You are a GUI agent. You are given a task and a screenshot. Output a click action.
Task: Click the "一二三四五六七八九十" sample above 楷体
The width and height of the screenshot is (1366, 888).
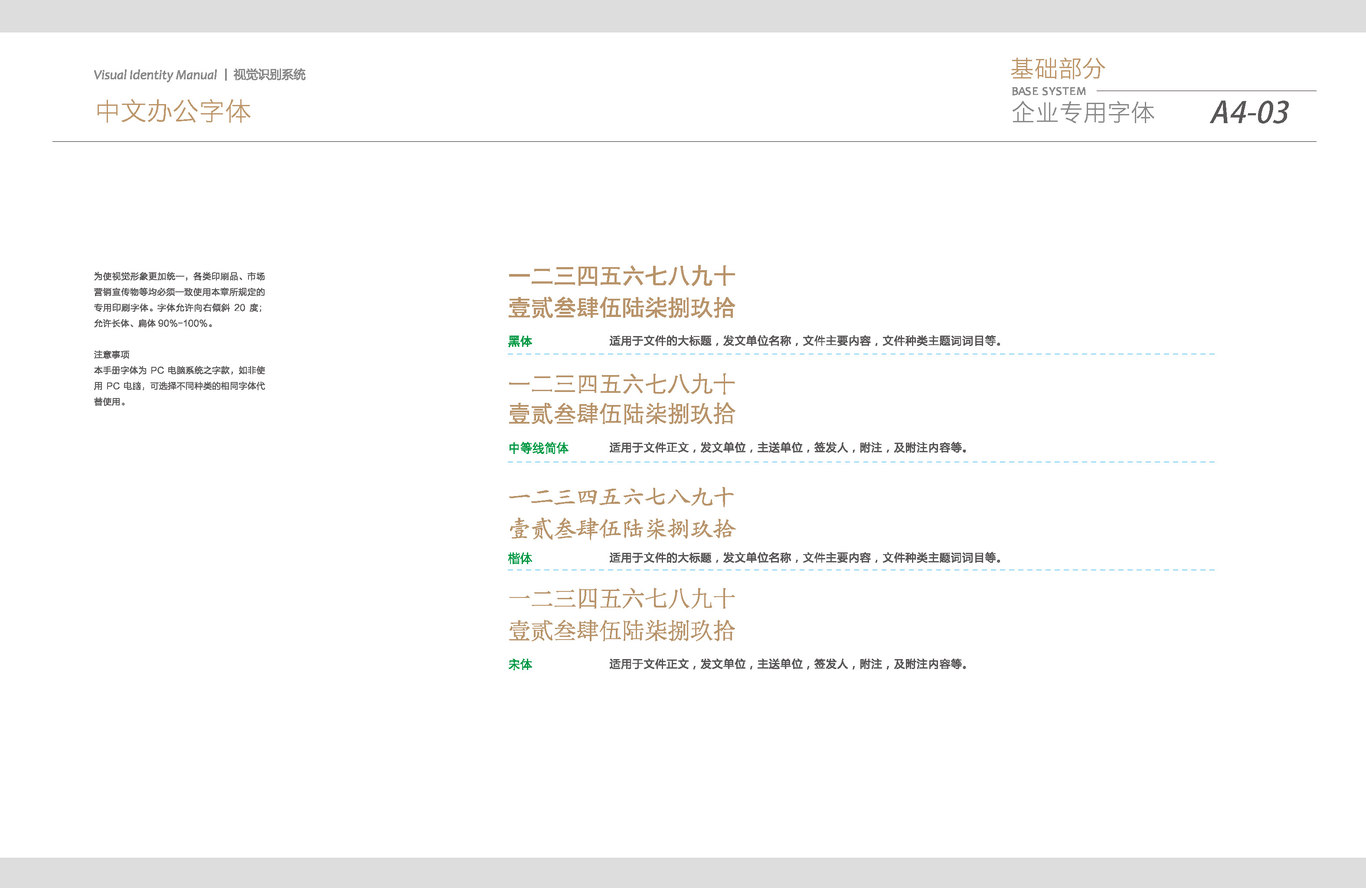(622, 497)
